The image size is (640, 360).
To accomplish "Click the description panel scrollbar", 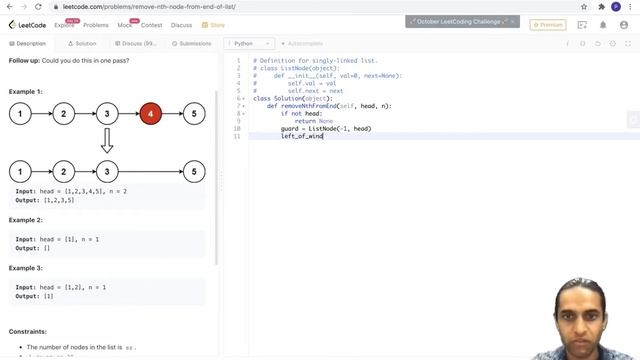I will [x=216, y=177].
